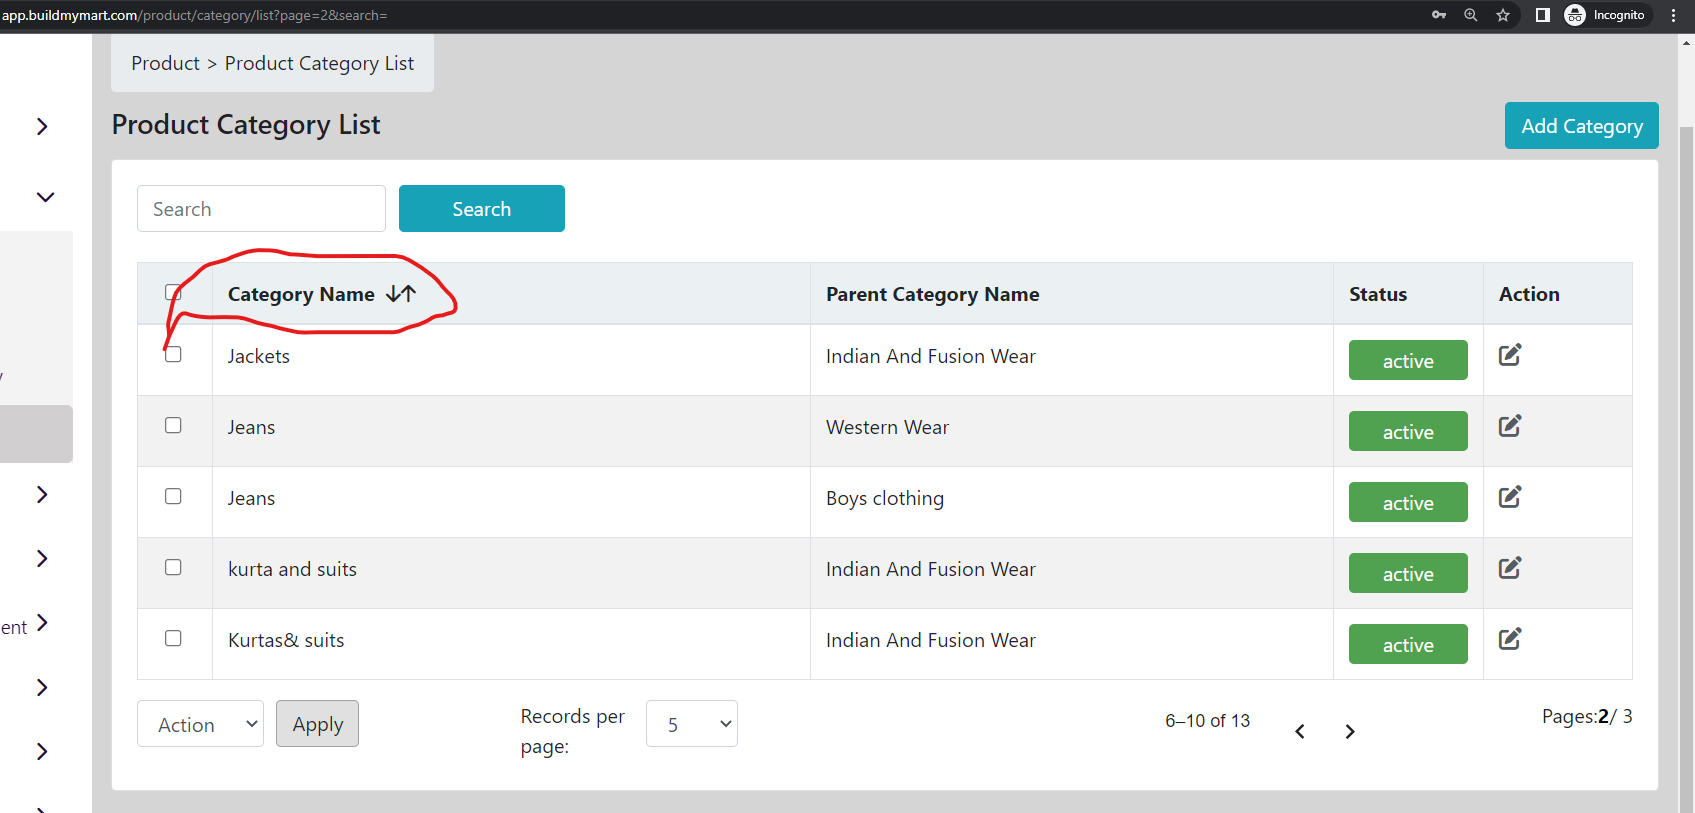This screenshot has height=813, width=1695.
Task: Expand the sidebar chevron directly above the 'ent' item
Action: click(x=42, y=558)
